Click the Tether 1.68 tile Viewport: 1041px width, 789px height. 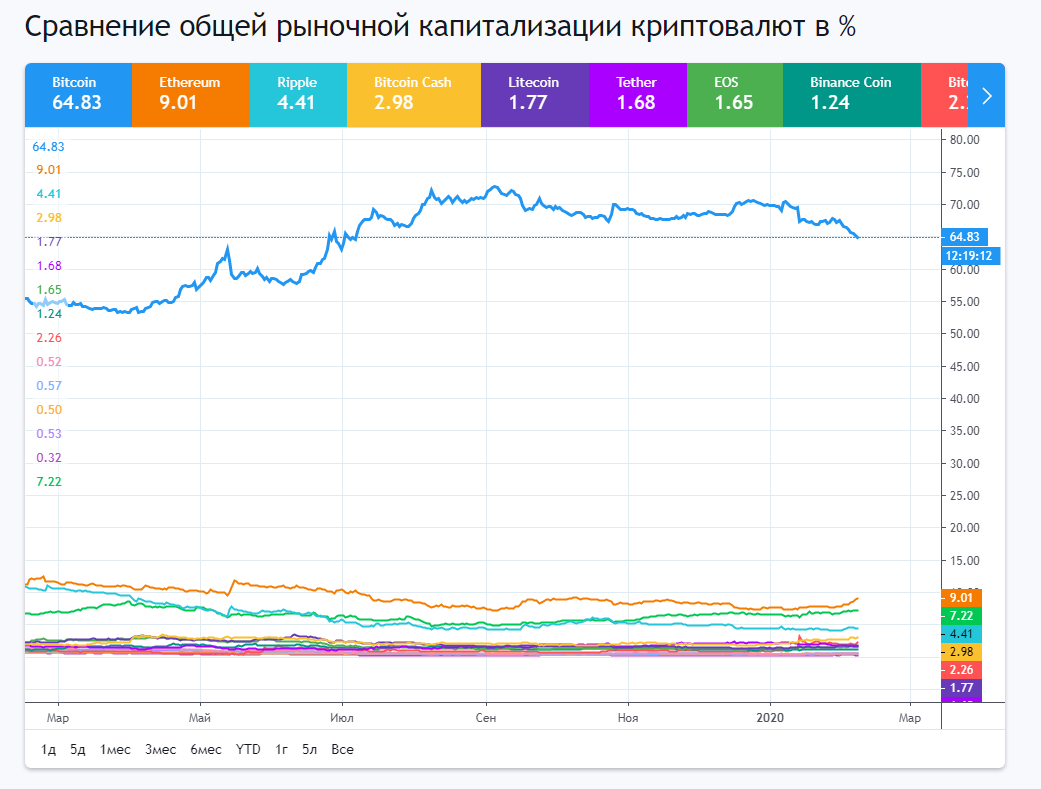637,94
